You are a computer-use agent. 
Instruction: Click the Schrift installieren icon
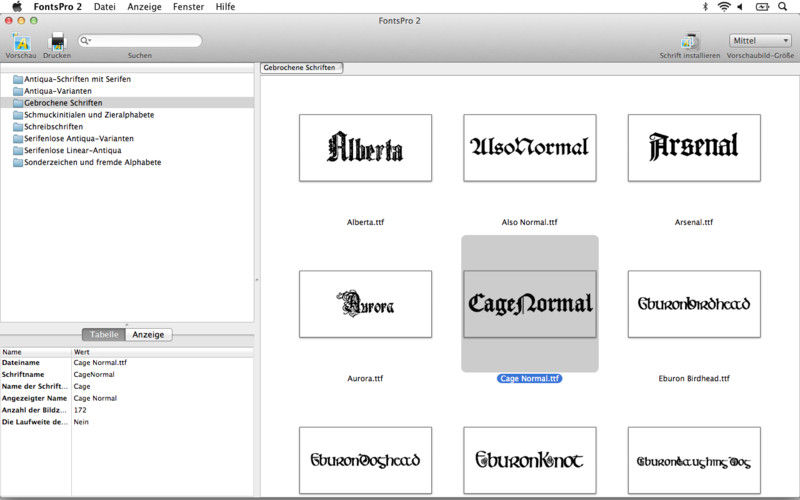coord(690,41)
